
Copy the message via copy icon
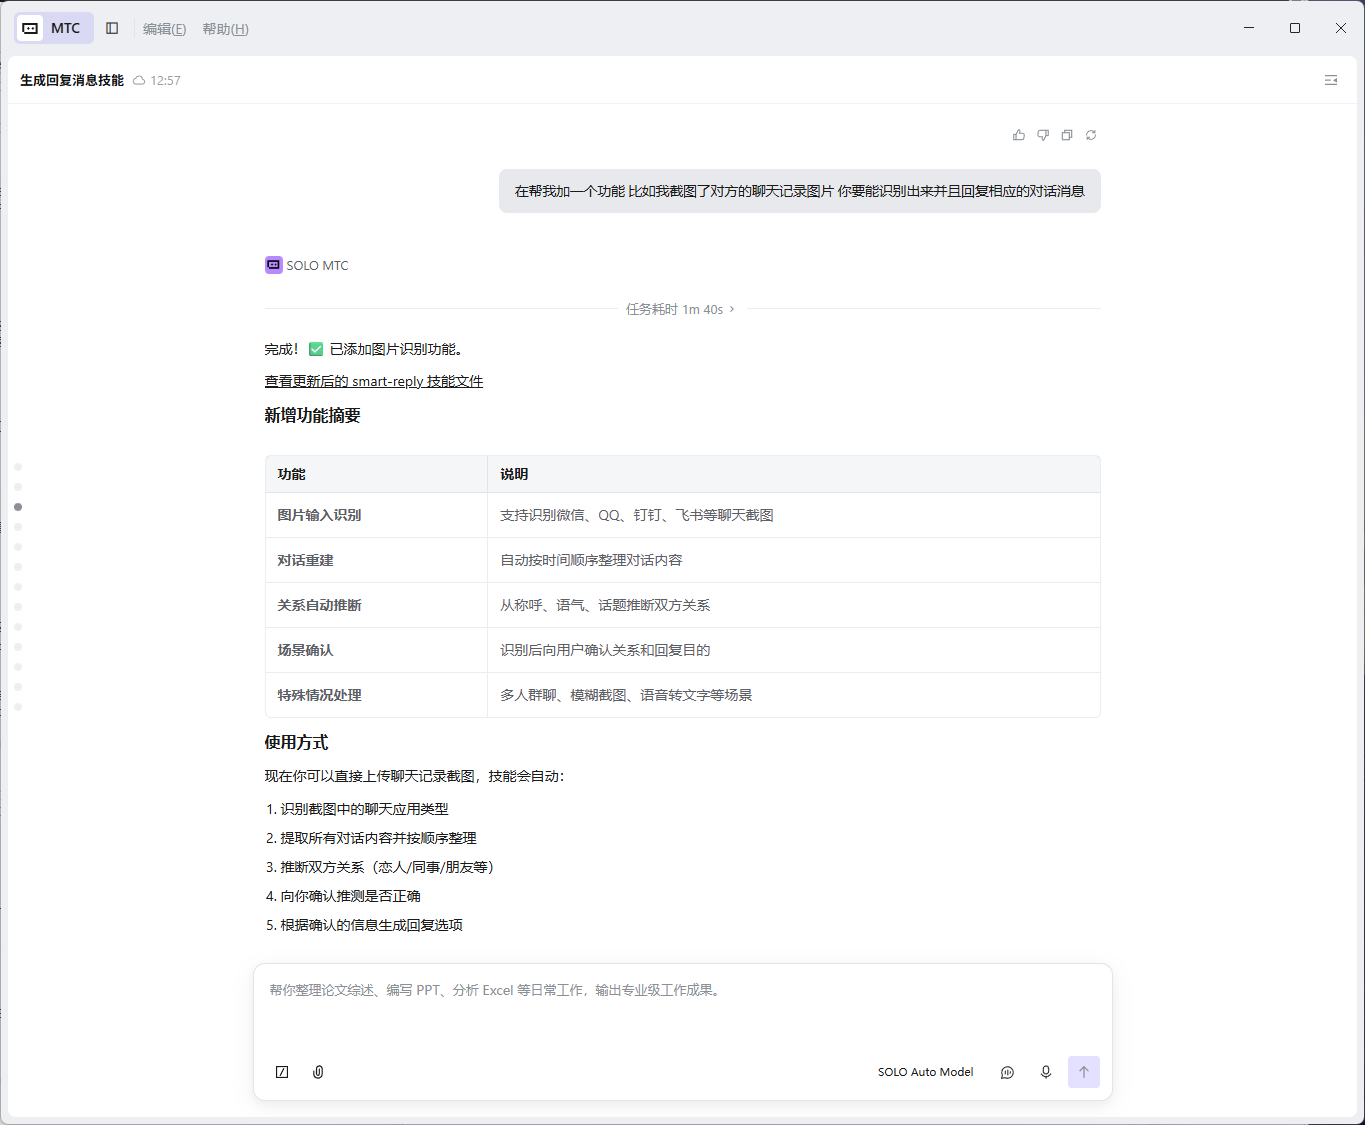(x=1067, y=135)
